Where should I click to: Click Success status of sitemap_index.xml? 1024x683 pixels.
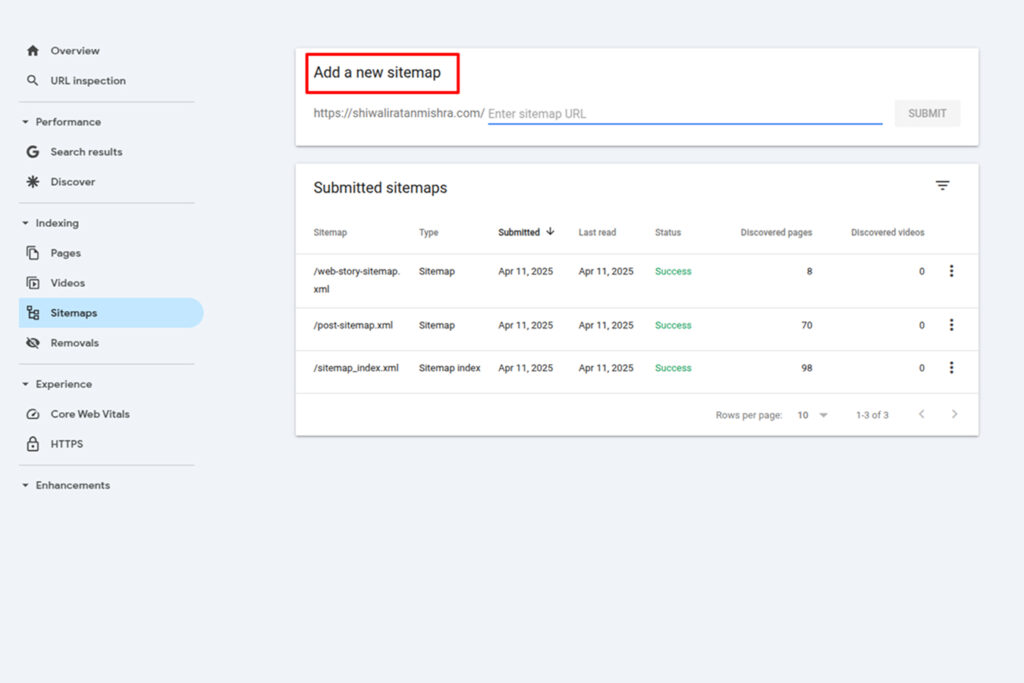tap(673, 368)
